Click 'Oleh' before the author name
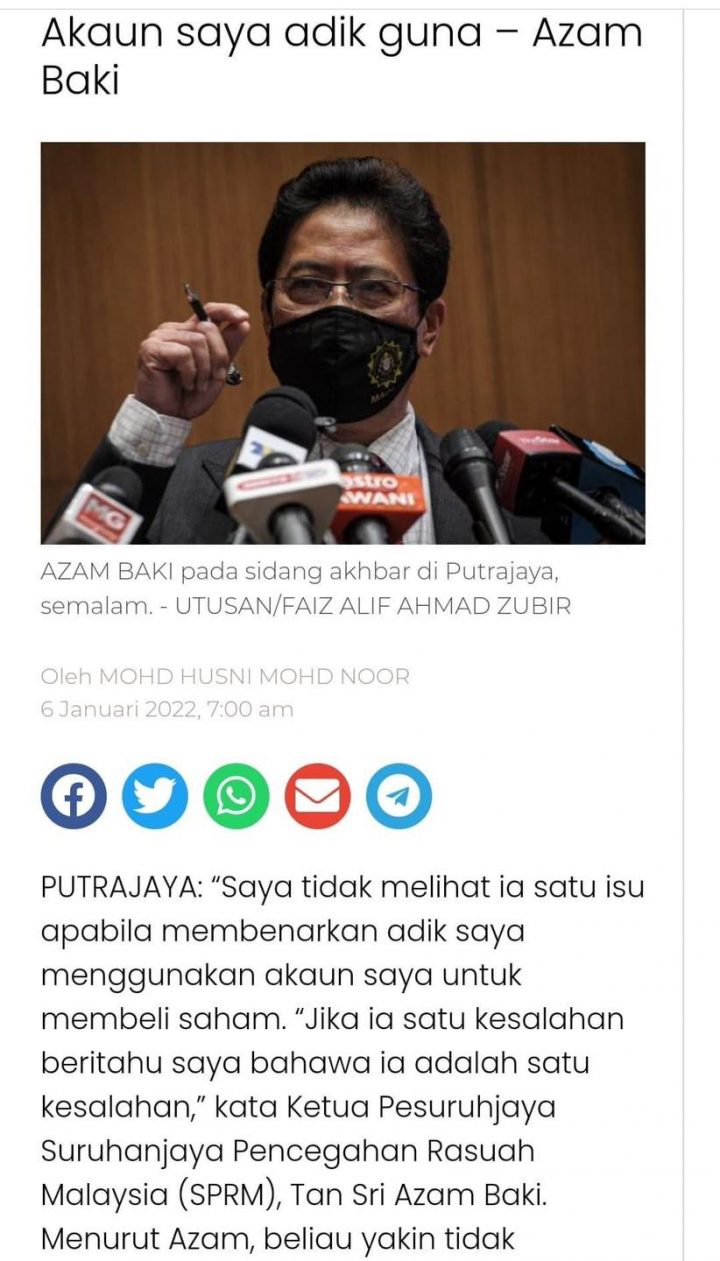 (65, 677)
